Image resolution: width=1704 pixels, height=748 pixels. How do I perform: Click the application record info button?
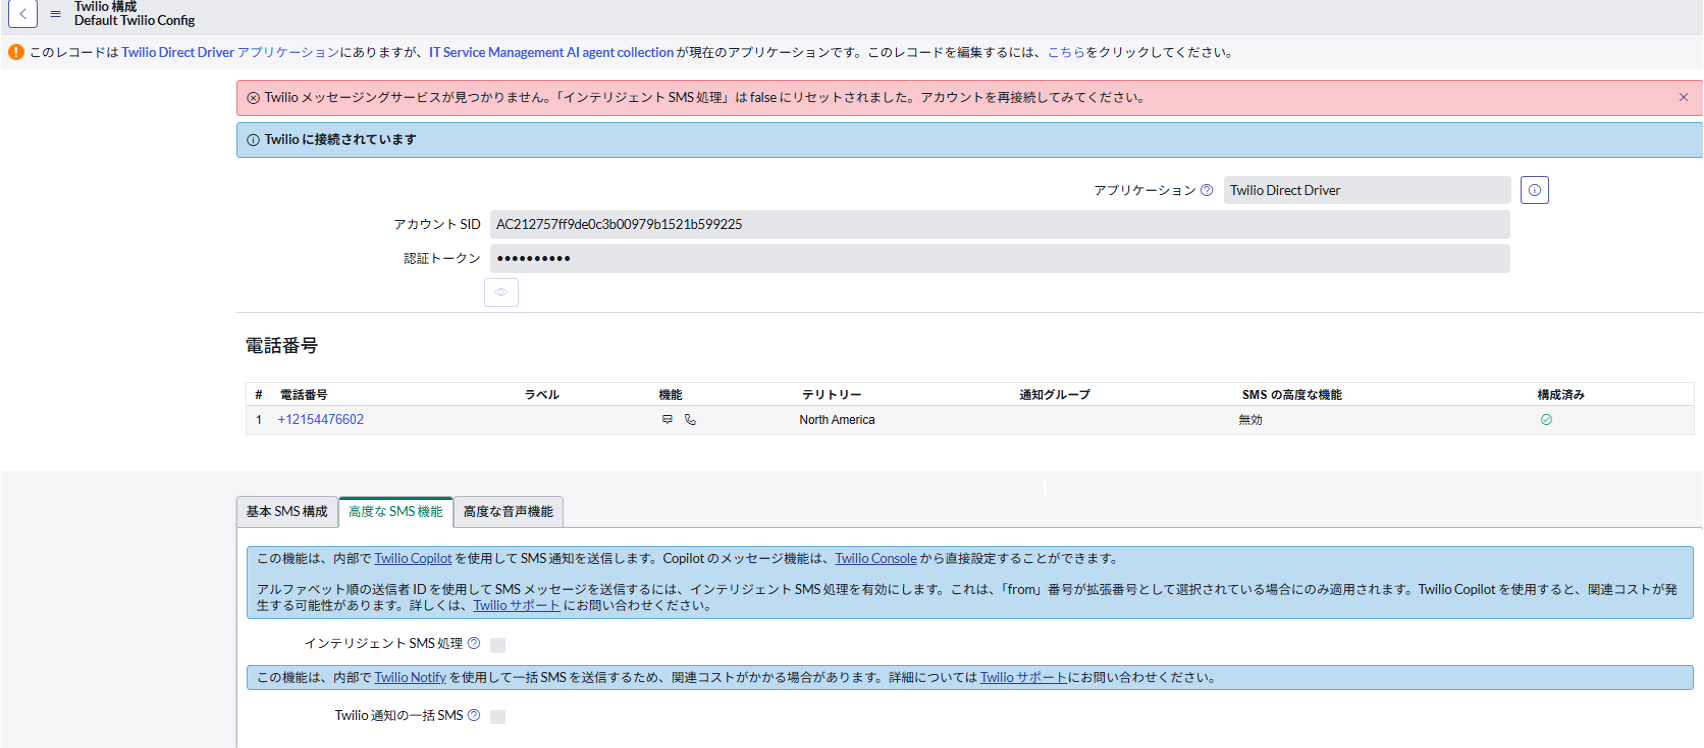(x=1534, y=190)
